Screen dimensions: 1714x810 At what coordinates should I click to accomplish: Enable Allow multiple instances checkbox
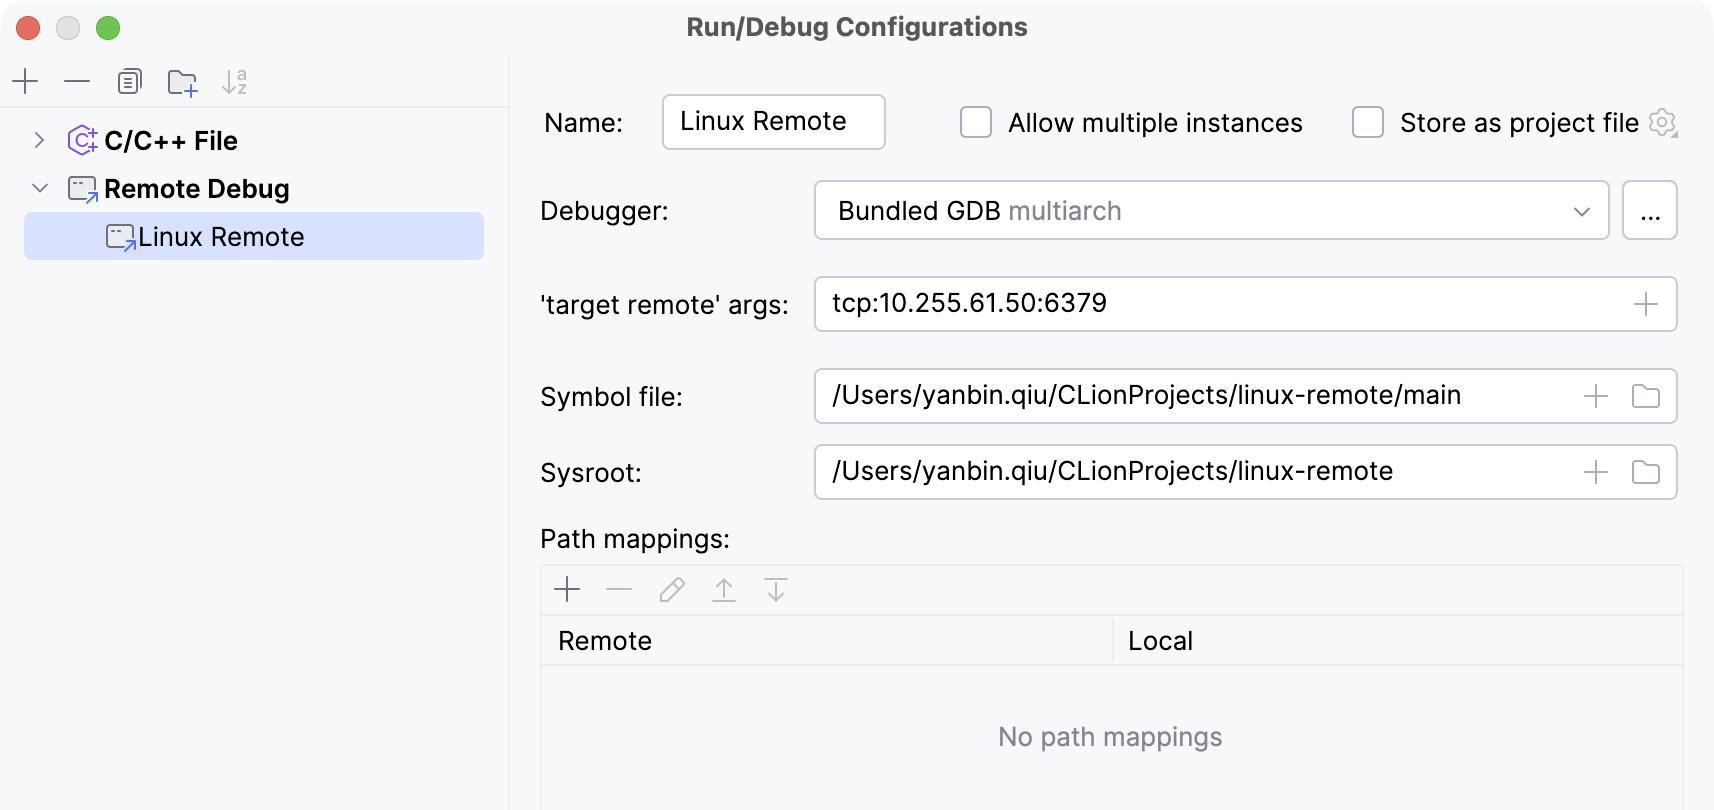pos(976,122)
